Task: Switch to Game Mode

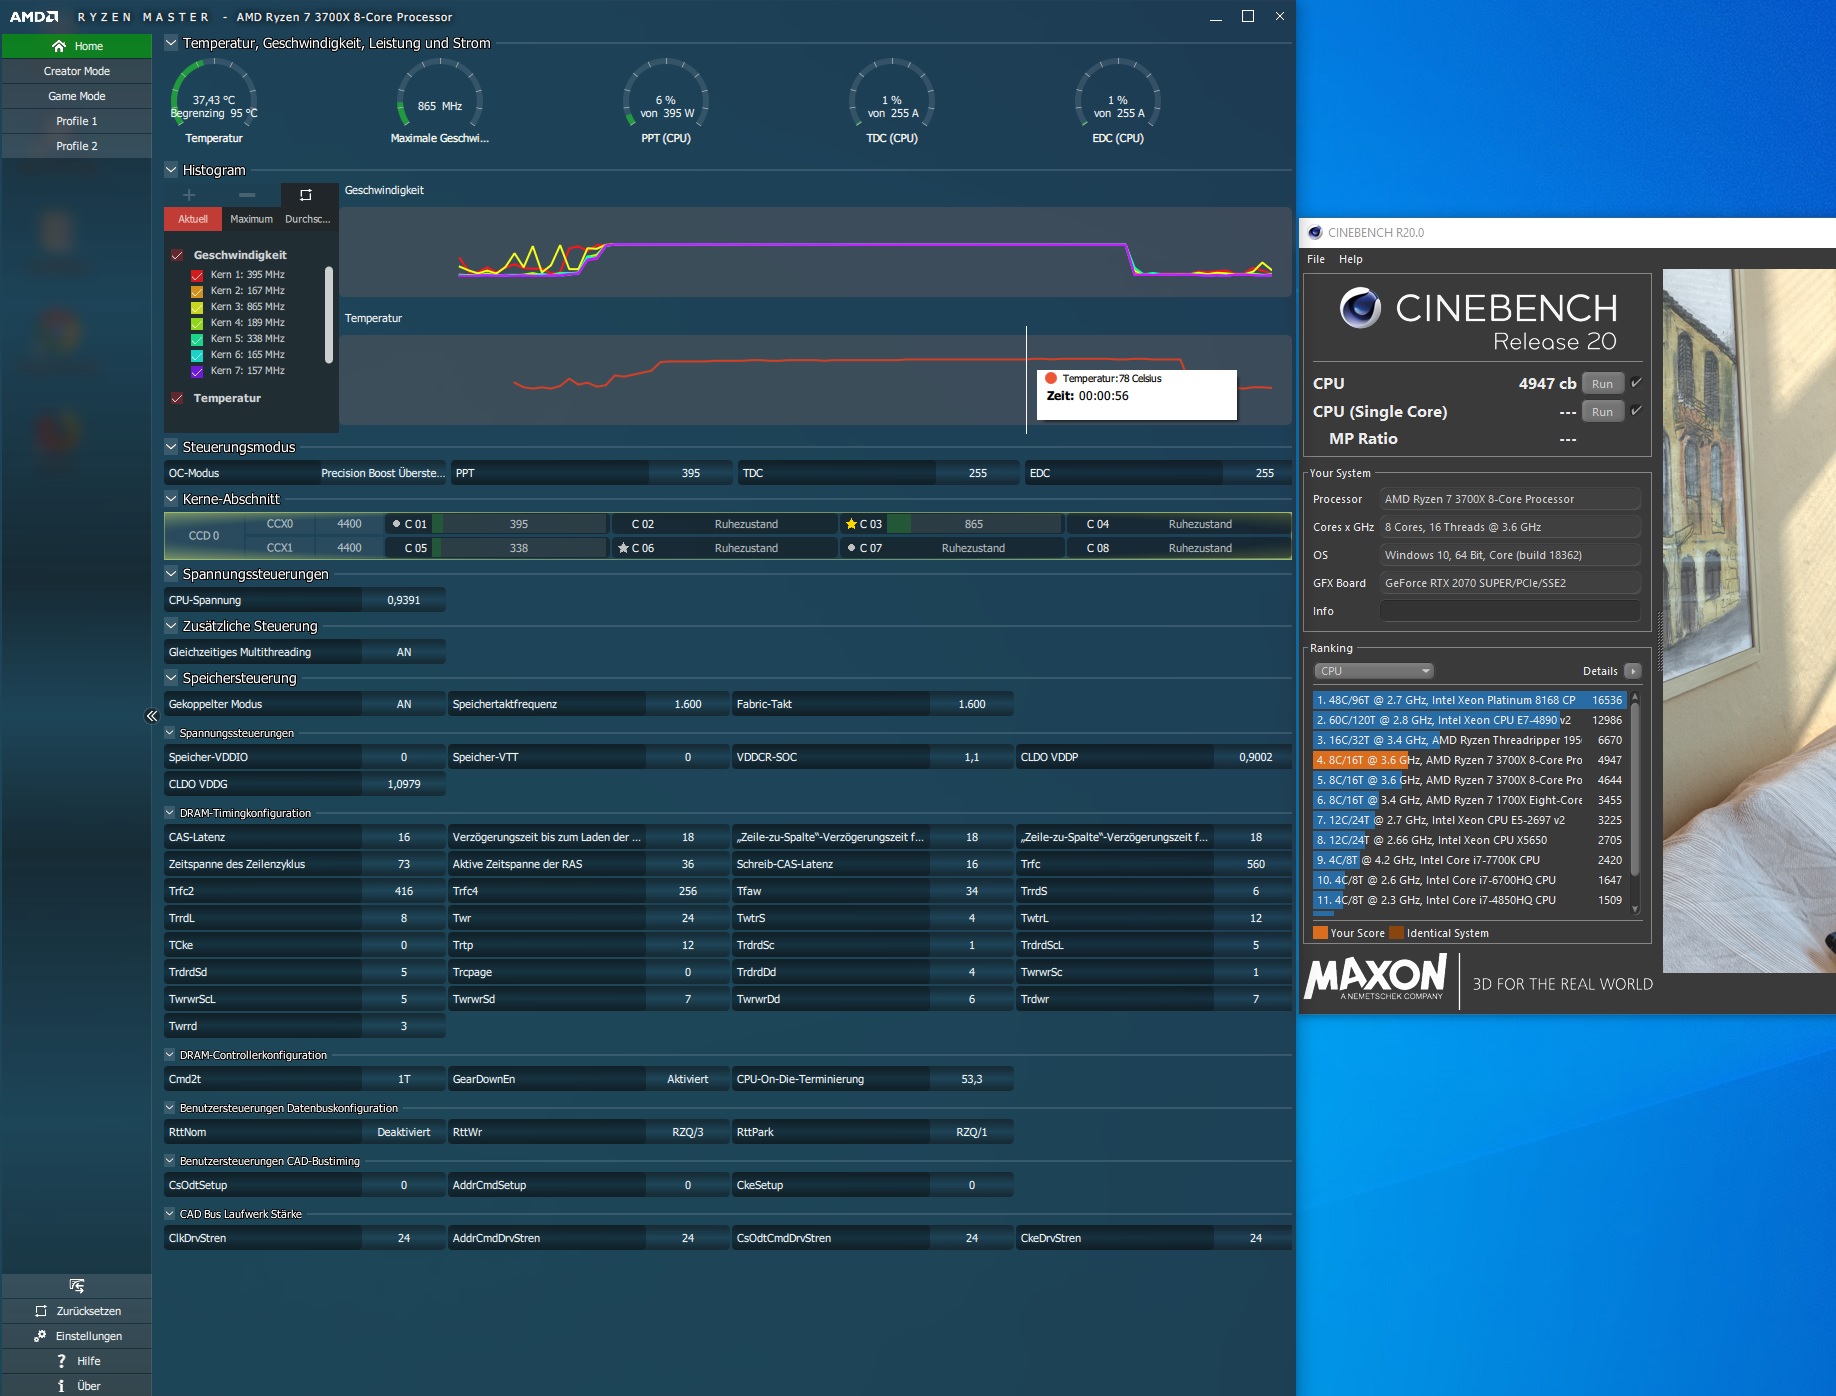Action: [x=77, y=96]
